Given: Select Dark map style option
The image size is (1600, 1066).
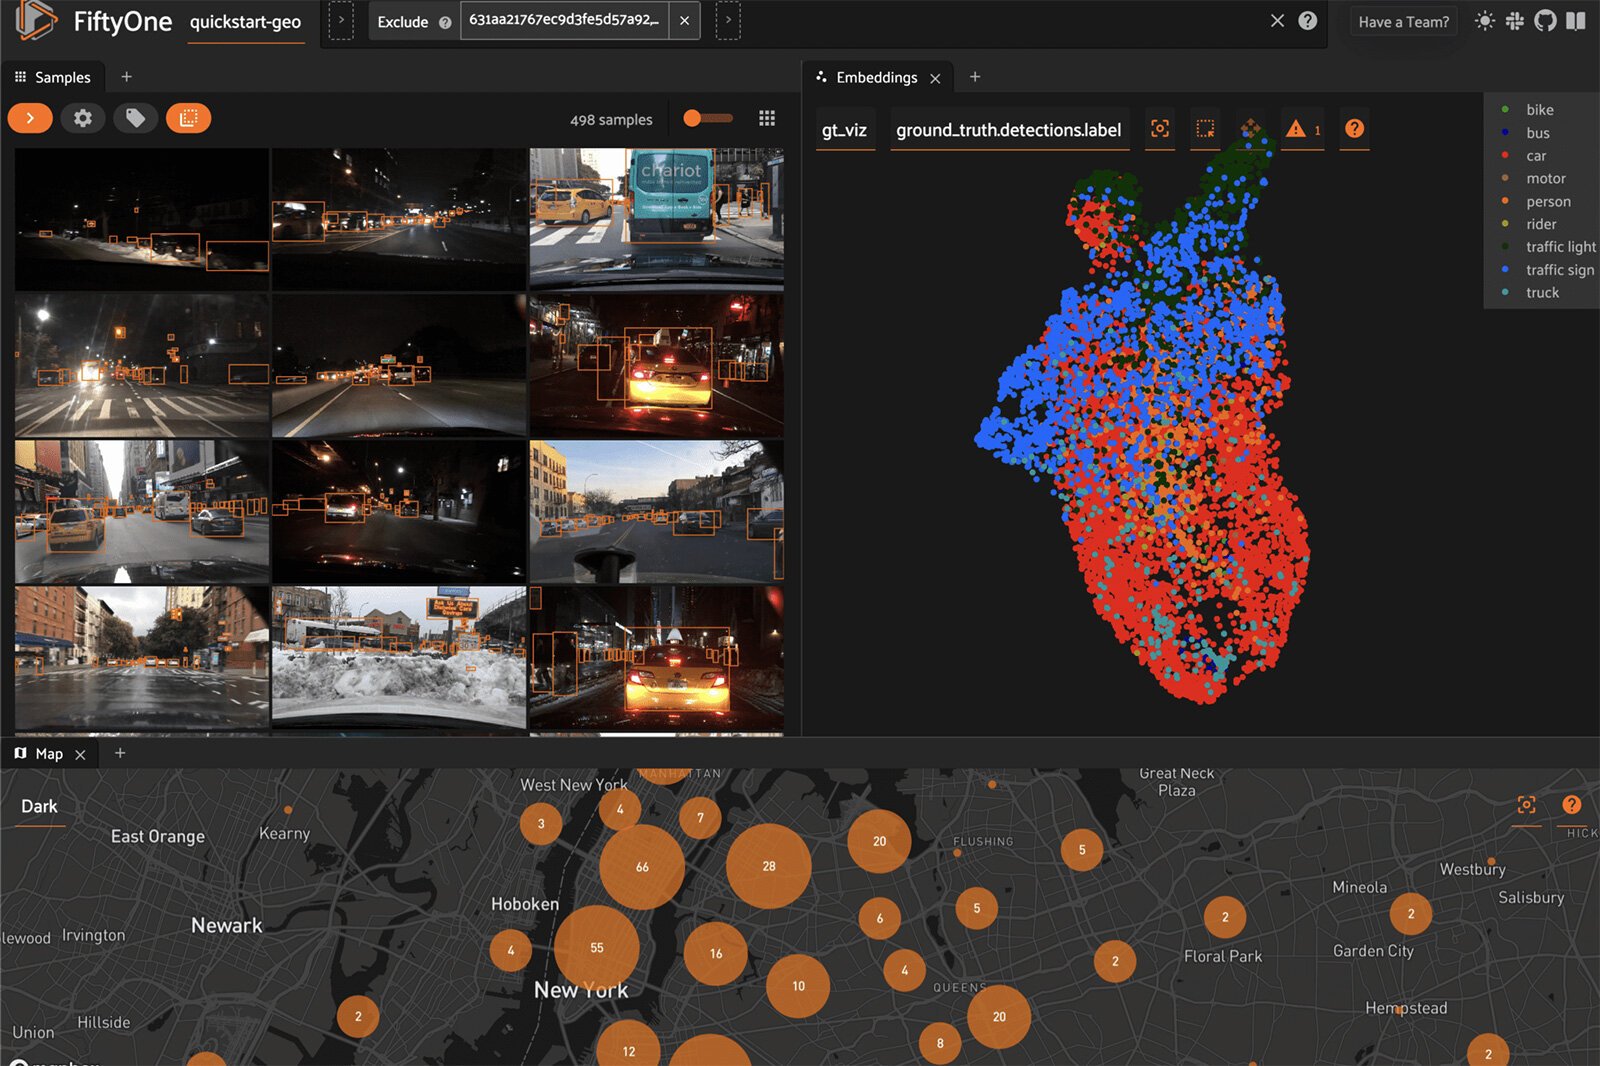Looking at the screenshot, I should pyautogui.click(x=40, y=805).
